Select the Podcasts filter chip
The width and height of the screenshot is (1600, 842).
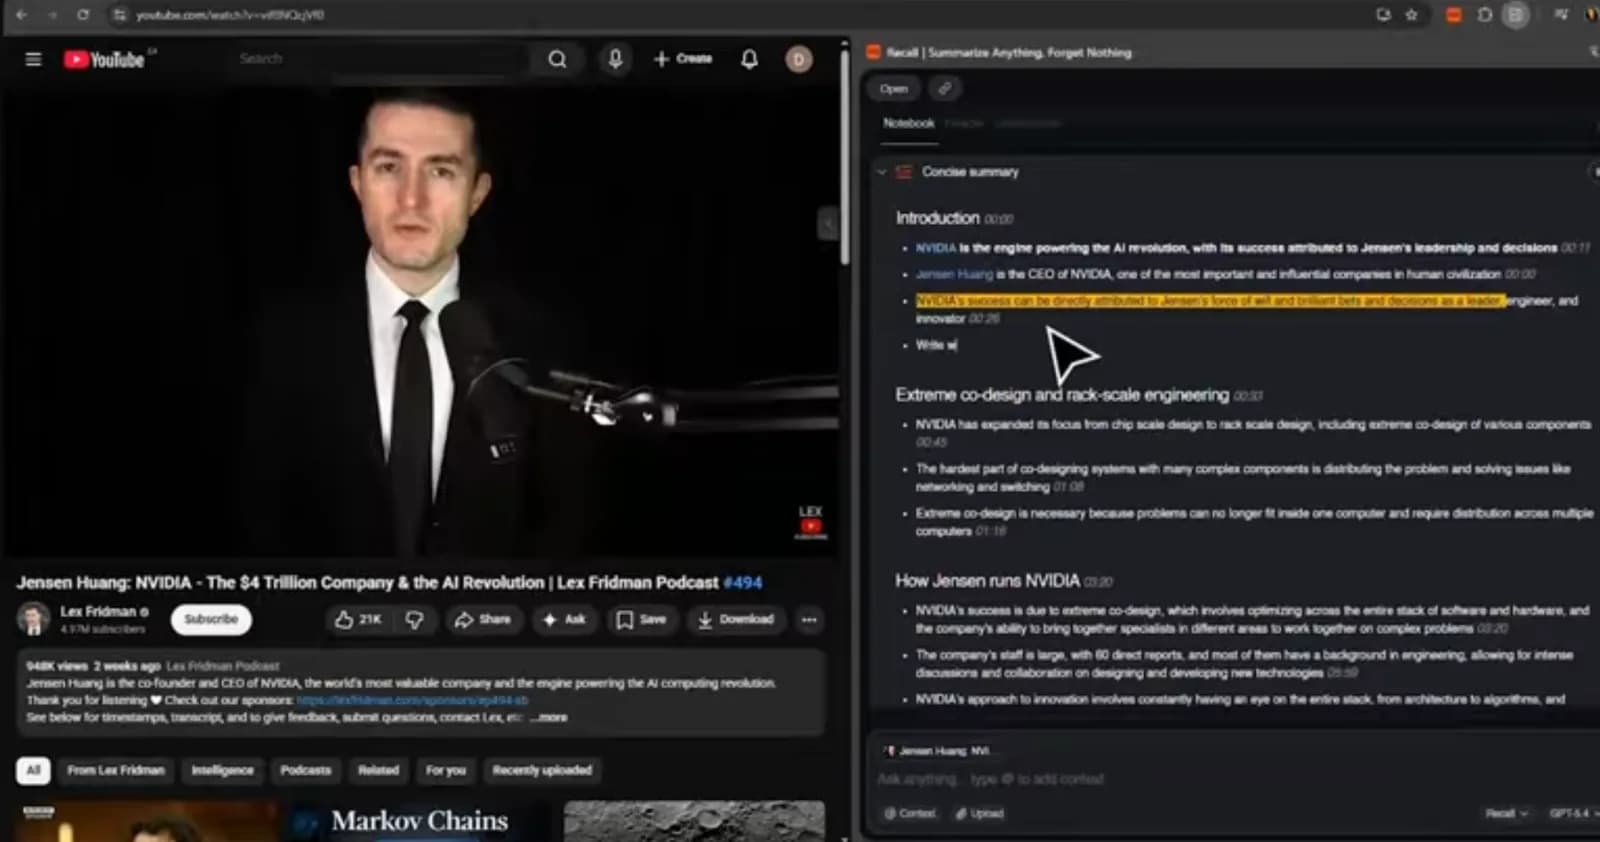click(x=305, y=770)
